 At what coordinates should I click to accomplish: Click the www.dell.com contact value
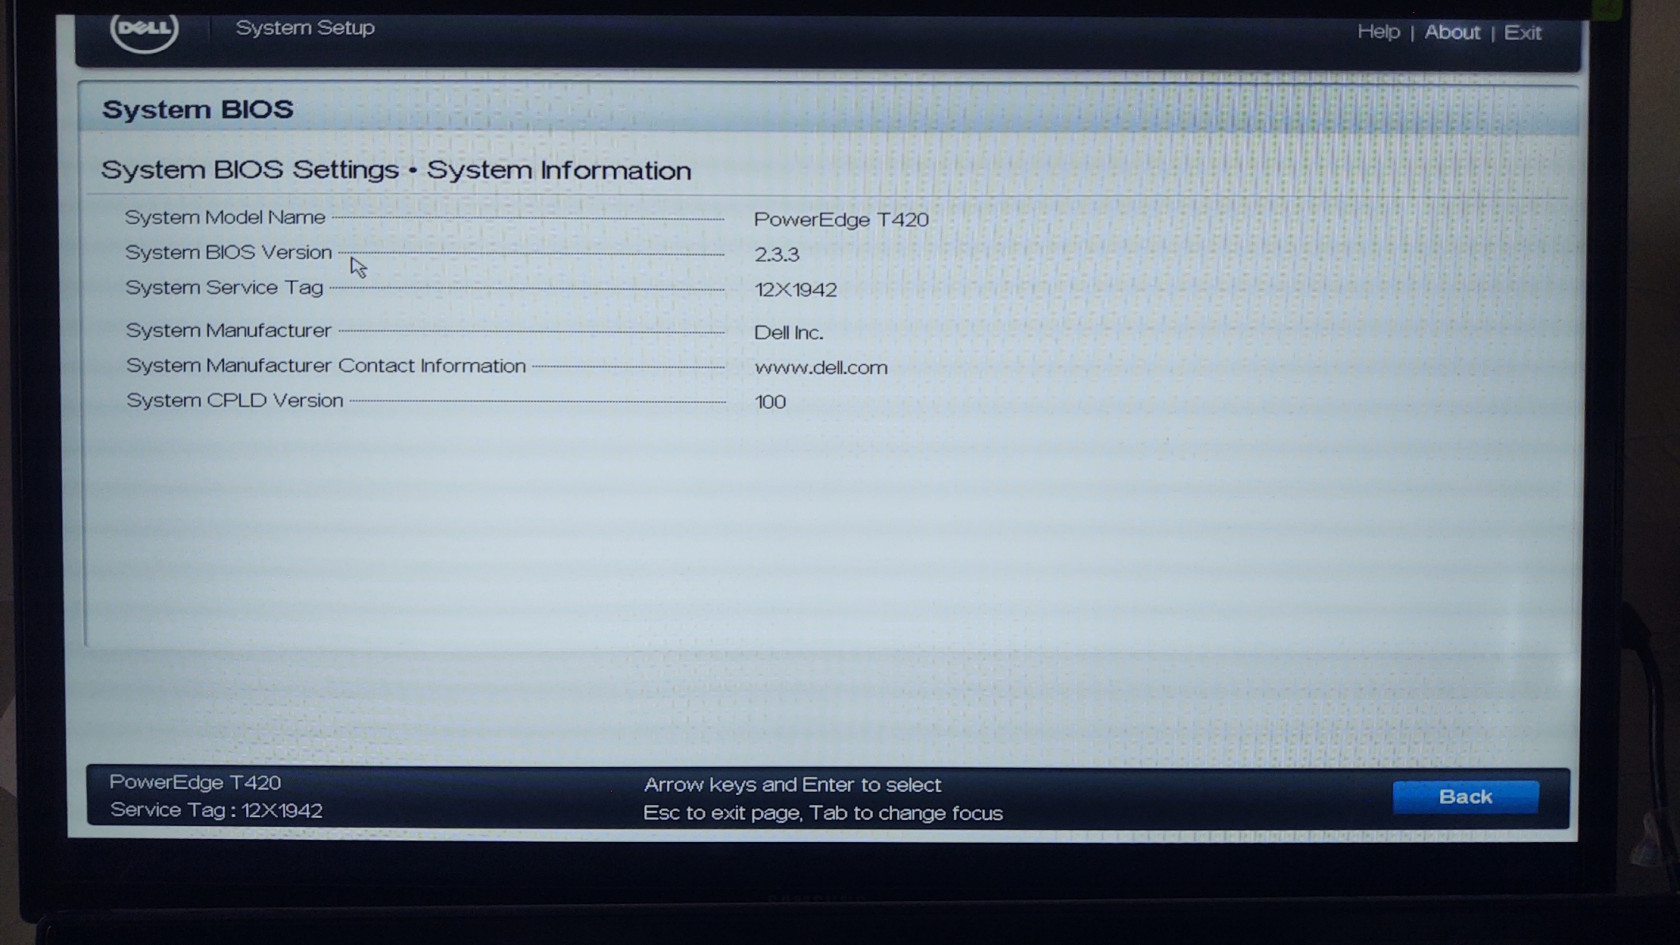[x=821, y=368]
